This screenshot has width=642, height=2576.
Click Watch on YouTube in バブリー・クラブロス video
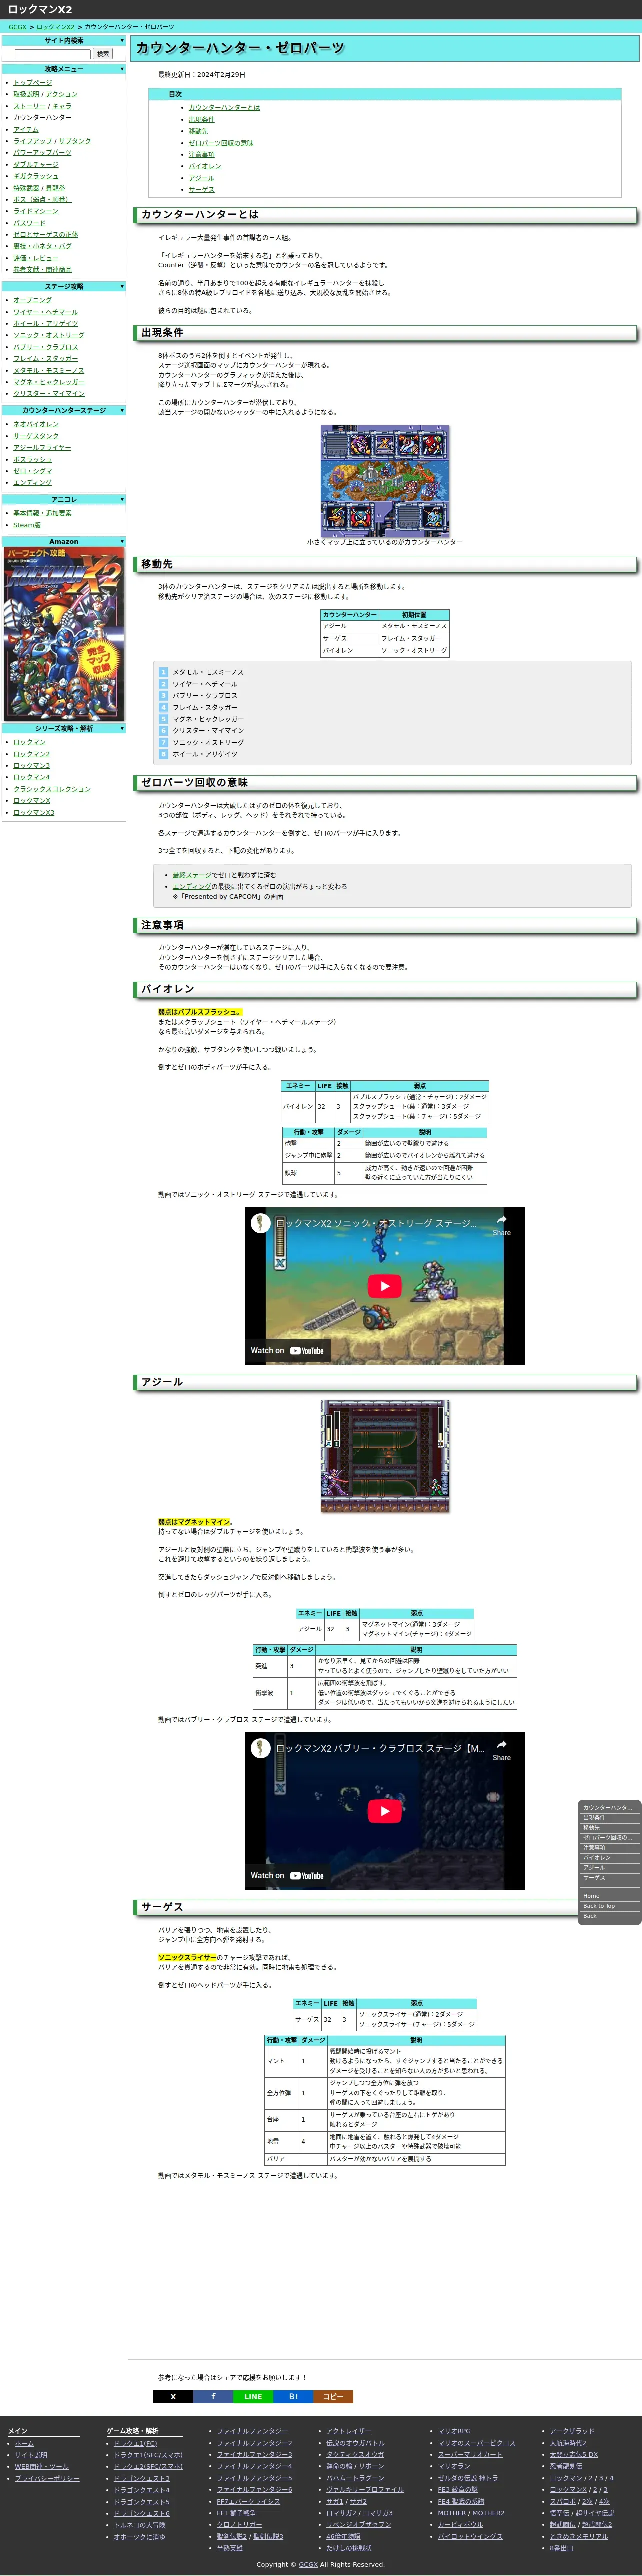pos(287,1875)
